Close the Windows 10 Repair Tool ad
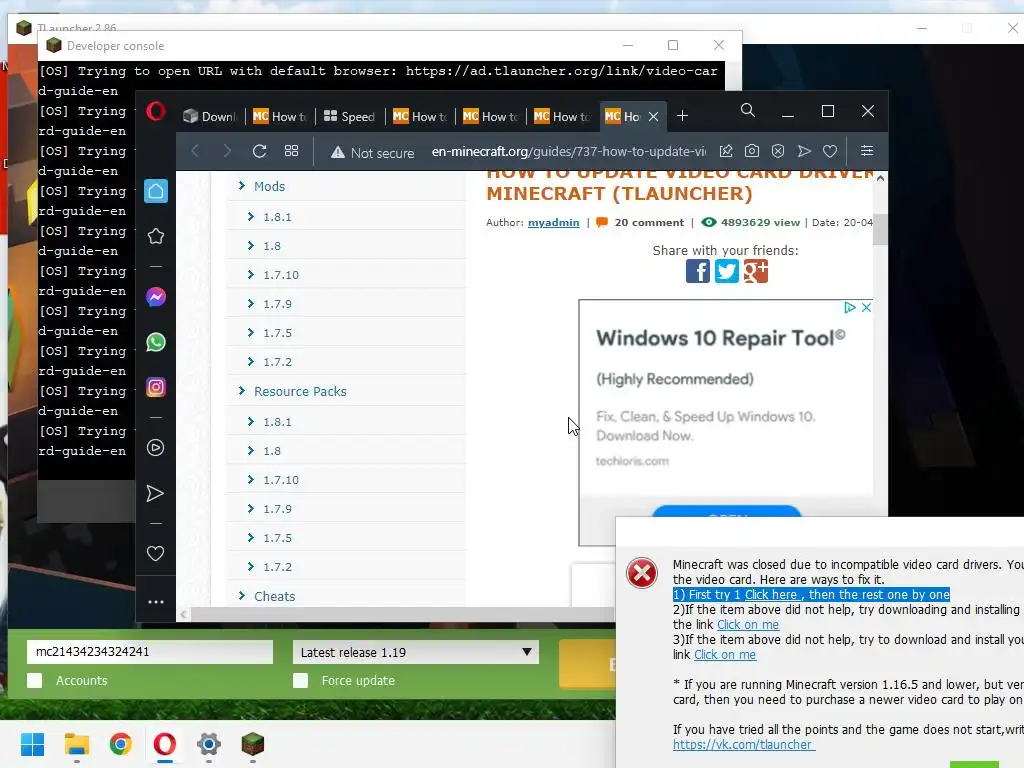The height and width of the screenshot is (768, 1024). point(866,307)
